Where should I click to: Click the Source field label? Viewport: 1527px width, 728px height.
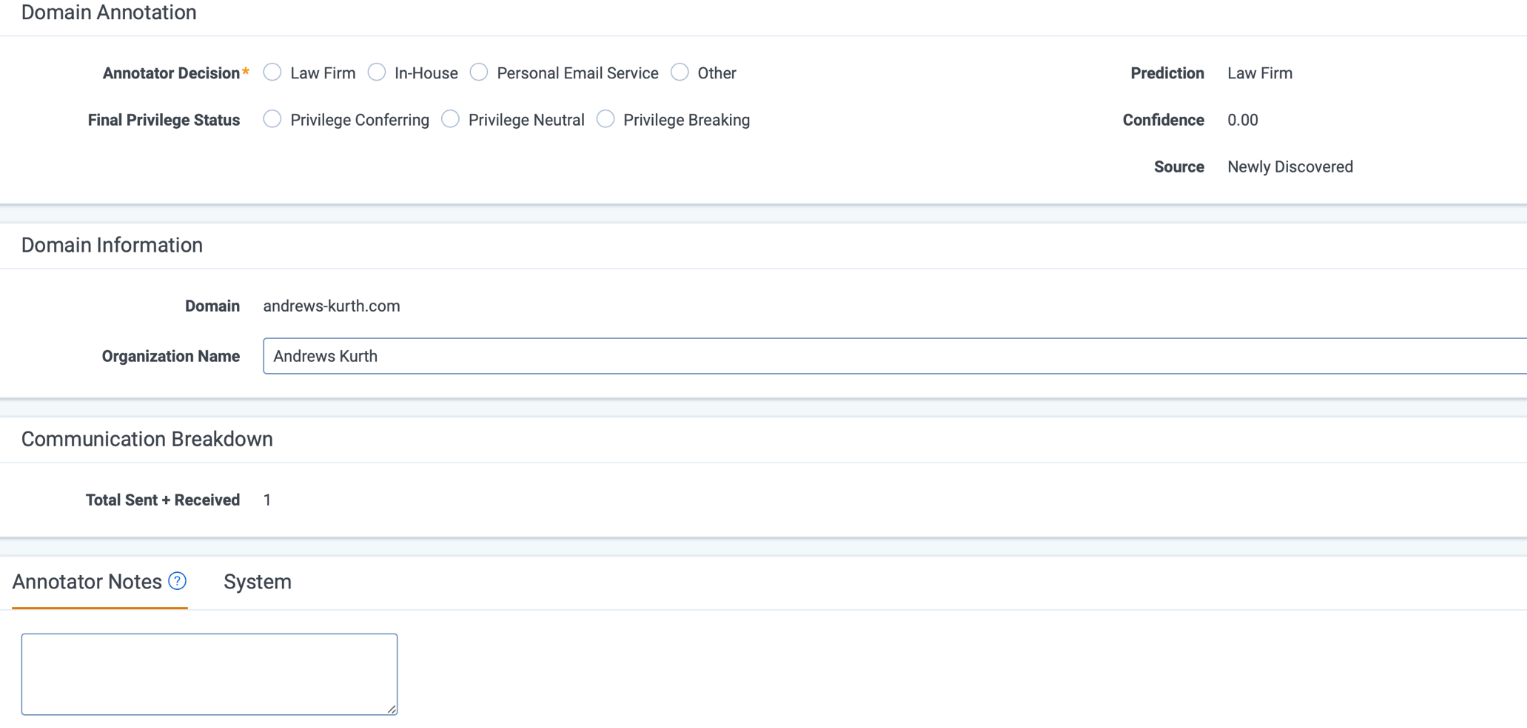(x=1179, y=167)
